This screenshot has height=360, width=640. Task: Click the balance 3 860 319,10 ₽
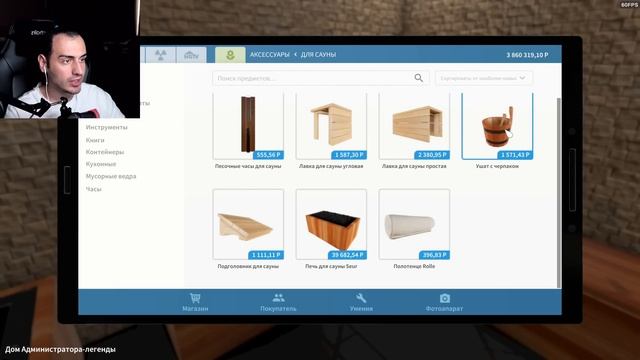pos(527,55)
